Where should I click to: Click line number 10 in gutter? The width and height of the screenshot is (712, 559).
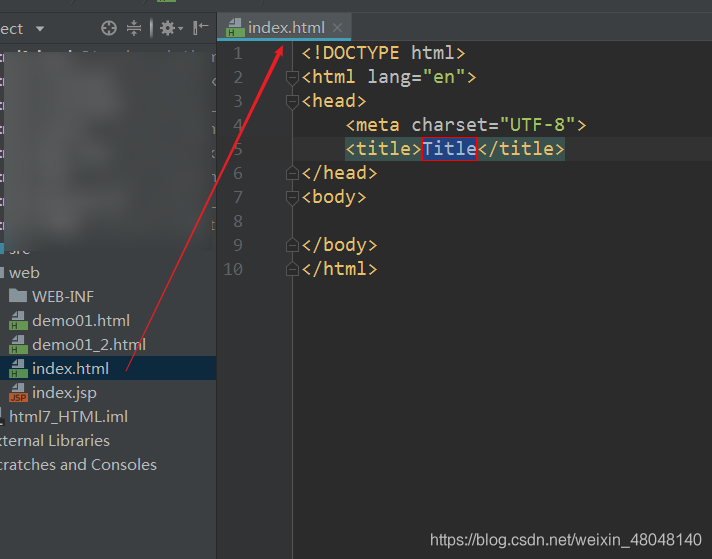pyautogui.click(x=232, y=269)
